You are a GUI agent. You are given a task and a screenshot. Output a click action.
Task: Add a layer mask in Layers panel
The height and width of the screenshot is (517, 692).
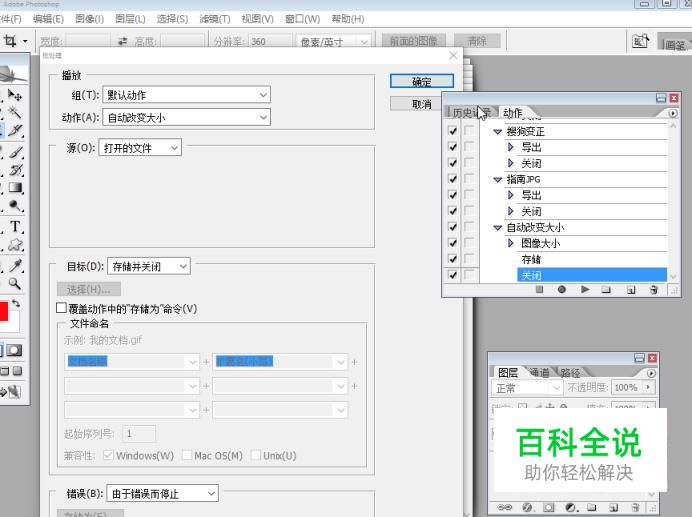(549, 507)
